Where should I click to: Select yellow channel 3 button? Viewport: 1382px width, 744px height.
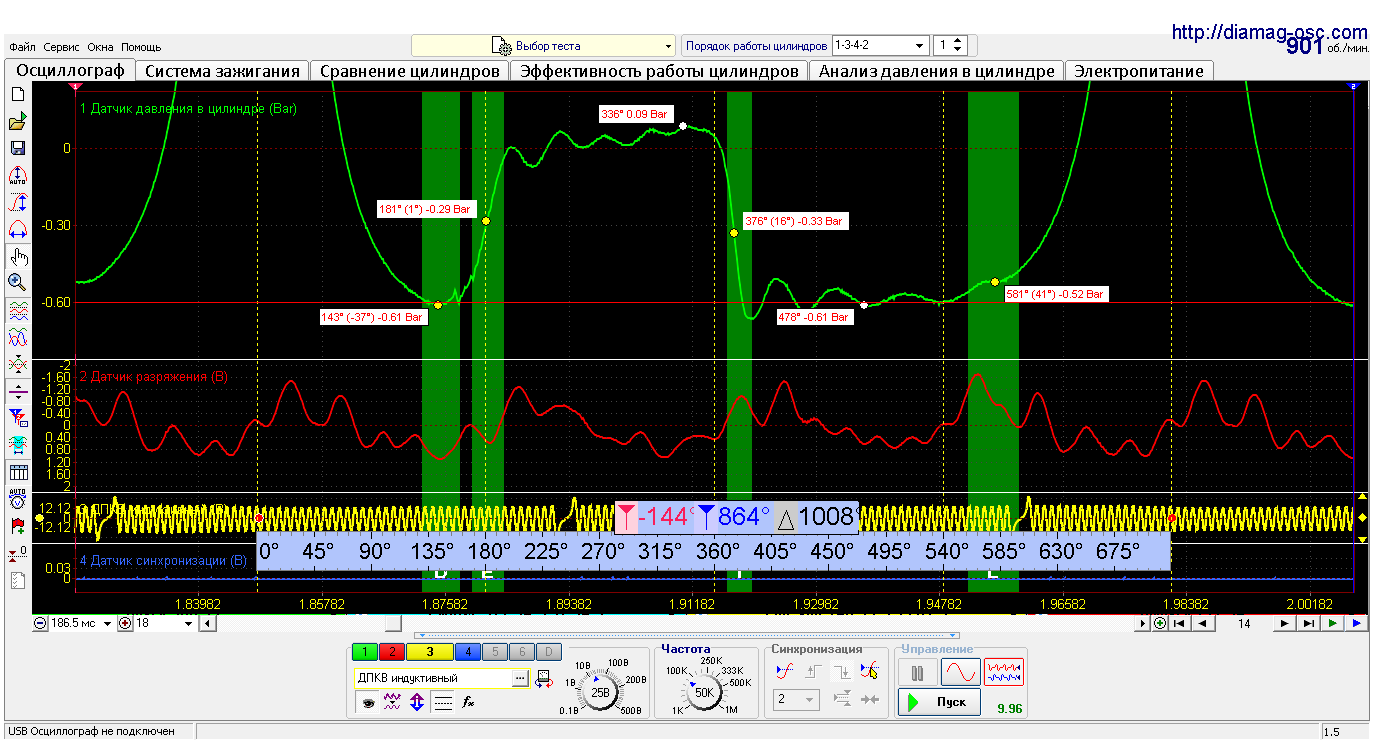point(429,652)
